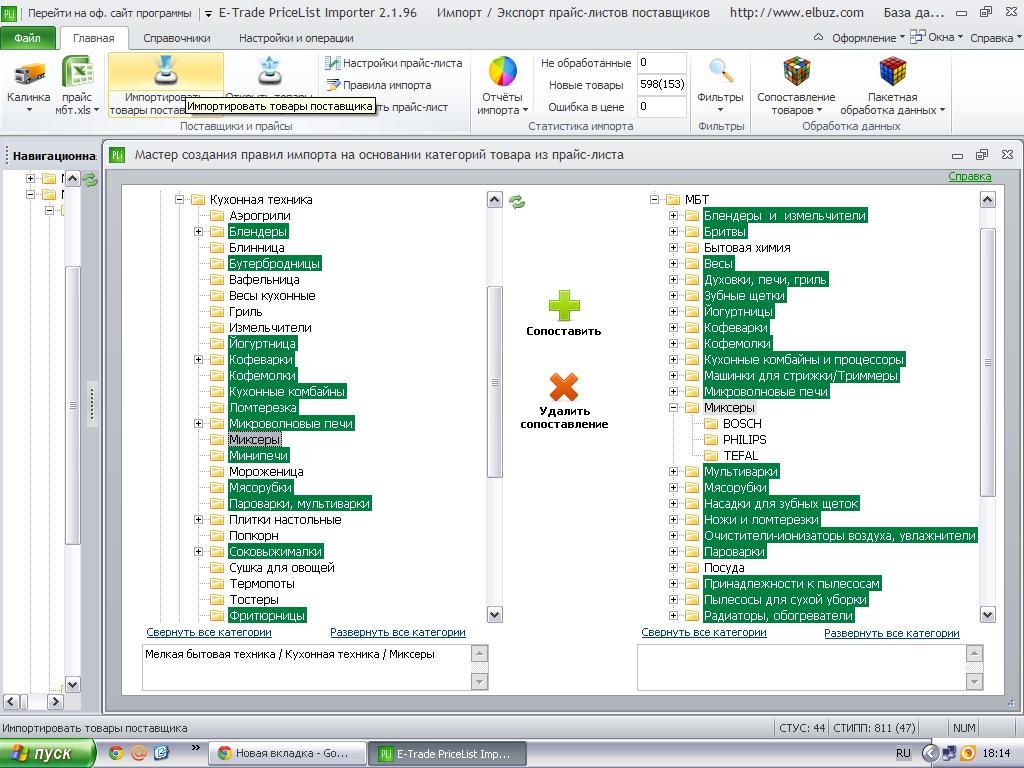Select Миксеры folder in left tree
This screenshot has width=1024, height=768.
coord(255,440)
